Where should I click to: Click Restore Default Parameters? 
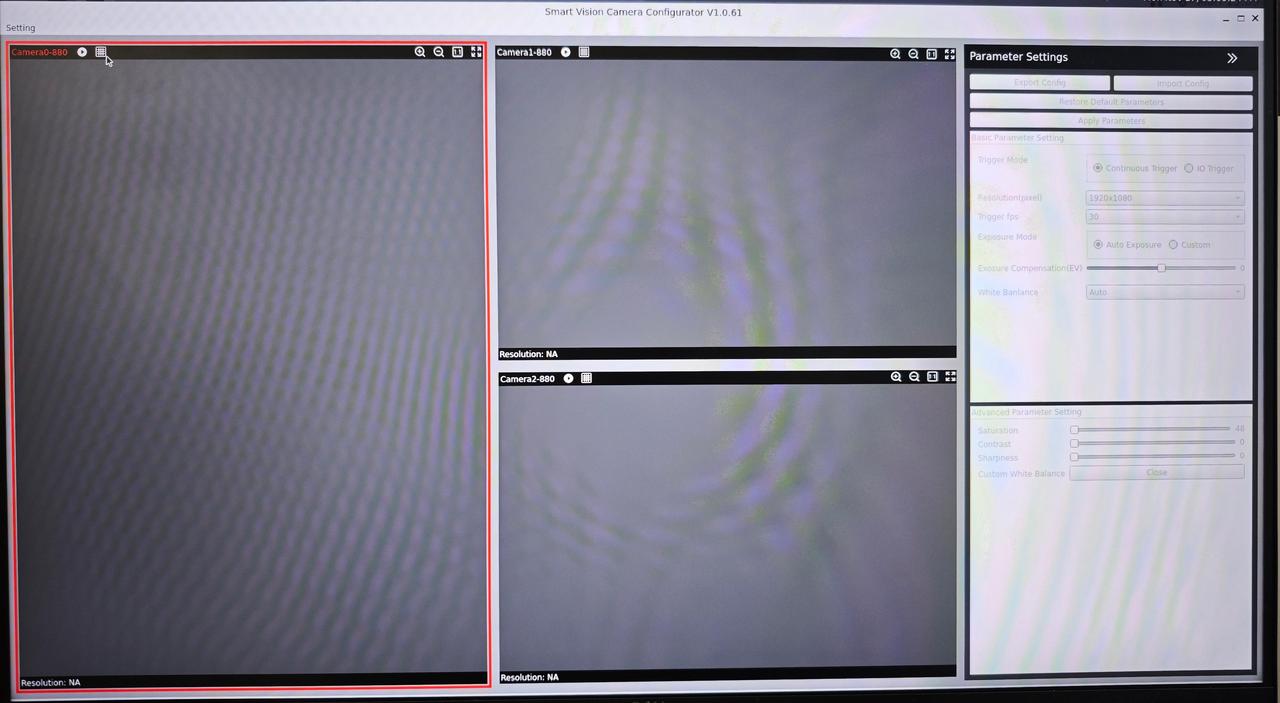[1110, 102]
